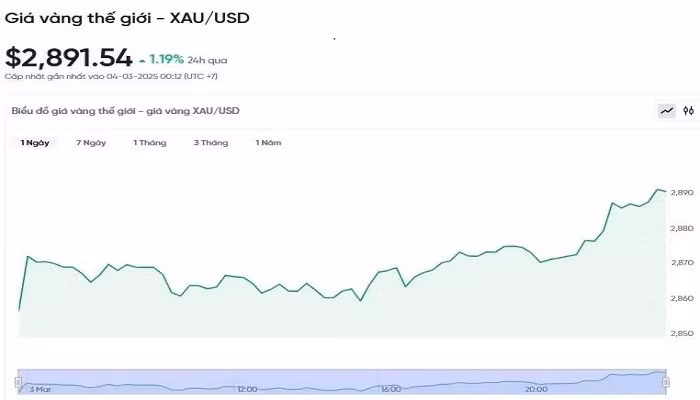Click the 20:00 mark on range navigator
Viewport: 700px width, 400px height.
pos(536,388)
